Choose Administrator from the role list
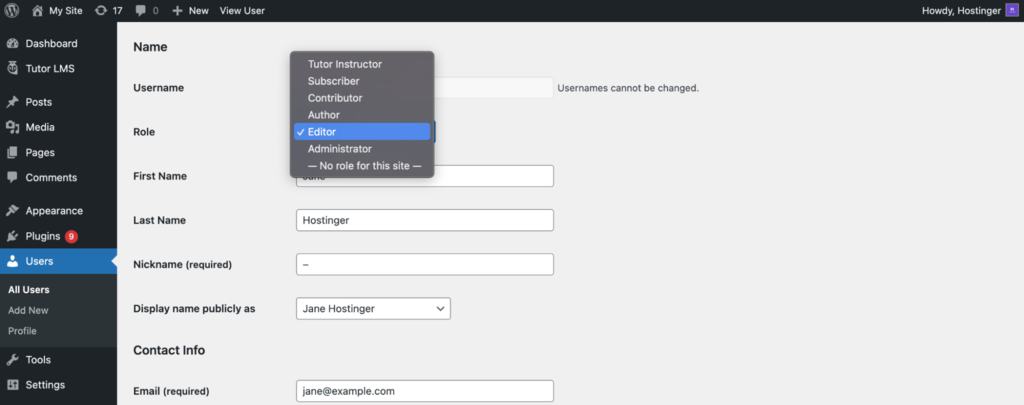 click(x=339, y=149)
